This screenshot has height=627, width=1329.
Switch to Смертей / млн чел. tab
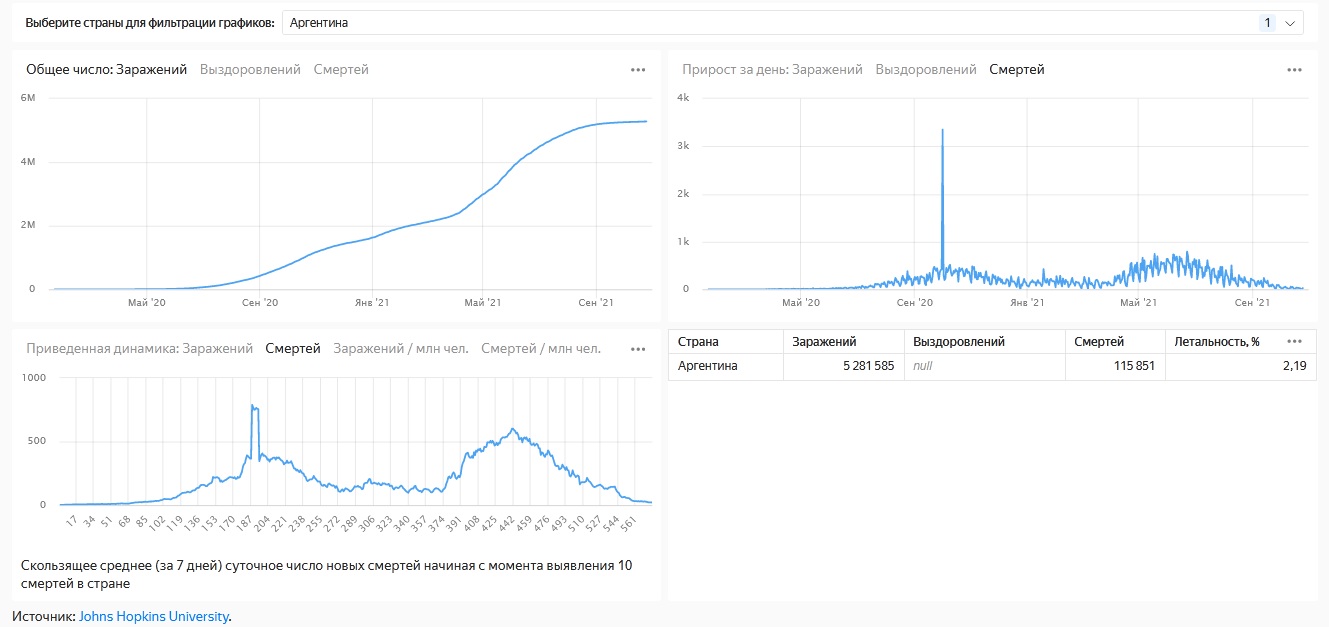pyautogui.click(x=541, y=349)
